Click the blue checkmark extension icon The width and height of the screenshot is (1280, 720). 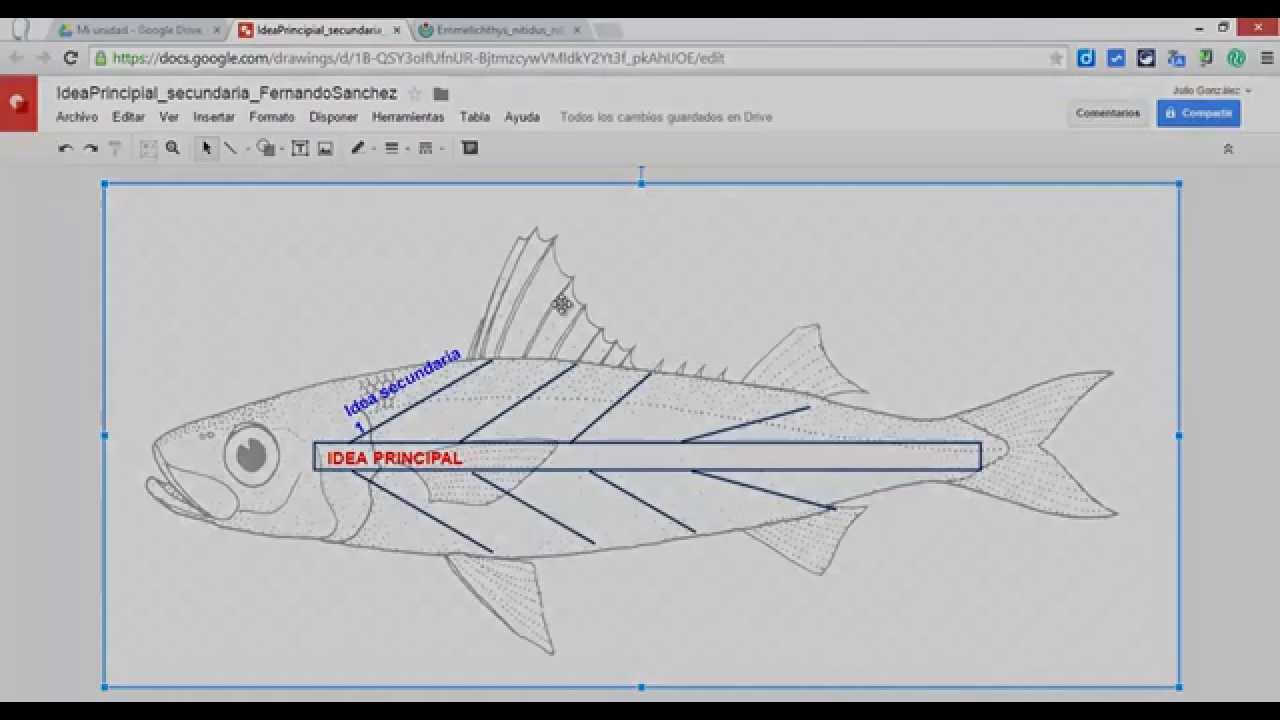1116,58
